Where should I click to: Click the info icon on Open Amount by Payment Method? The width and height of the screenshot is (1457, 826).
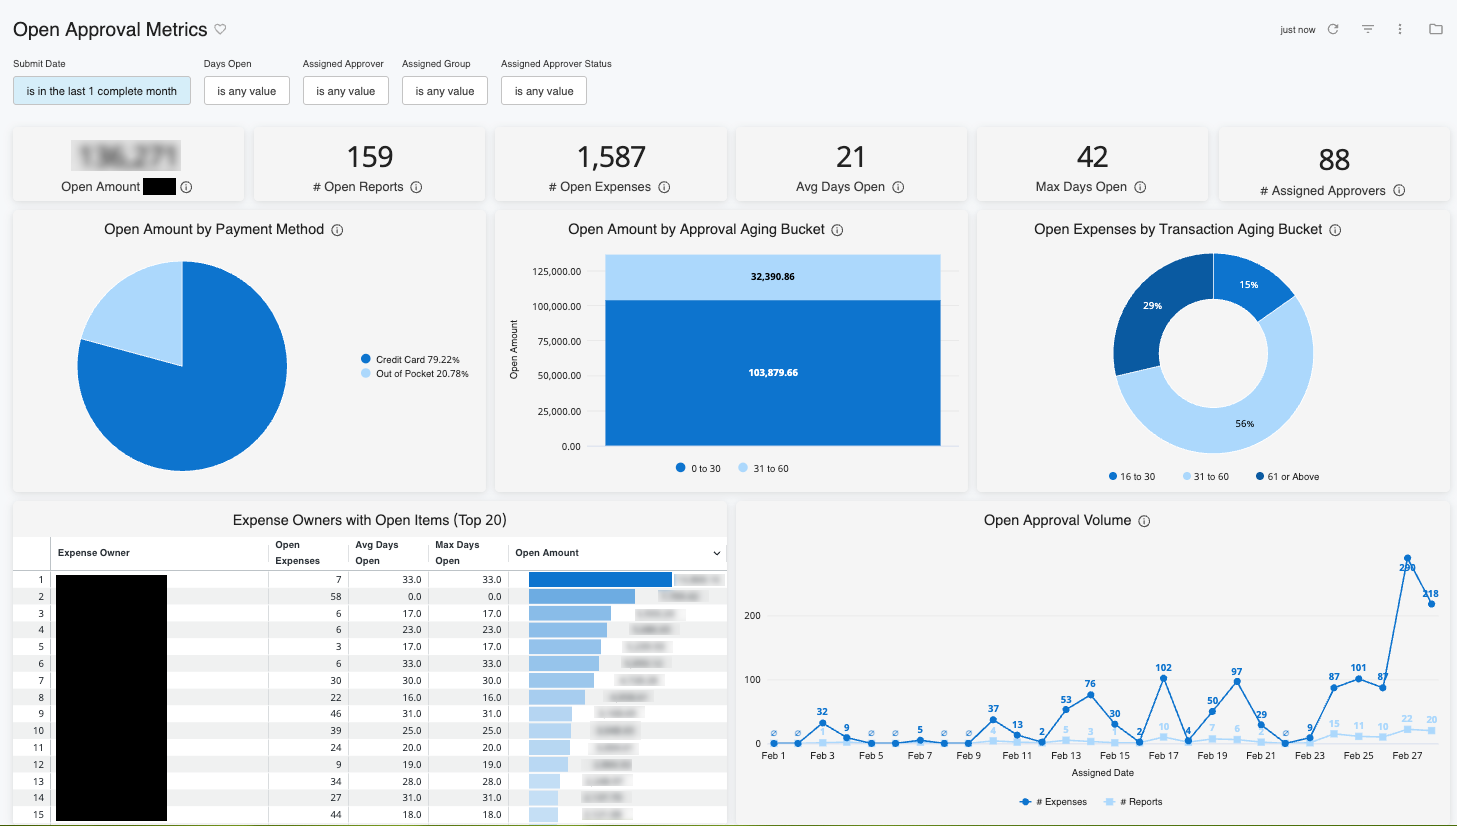337,229
